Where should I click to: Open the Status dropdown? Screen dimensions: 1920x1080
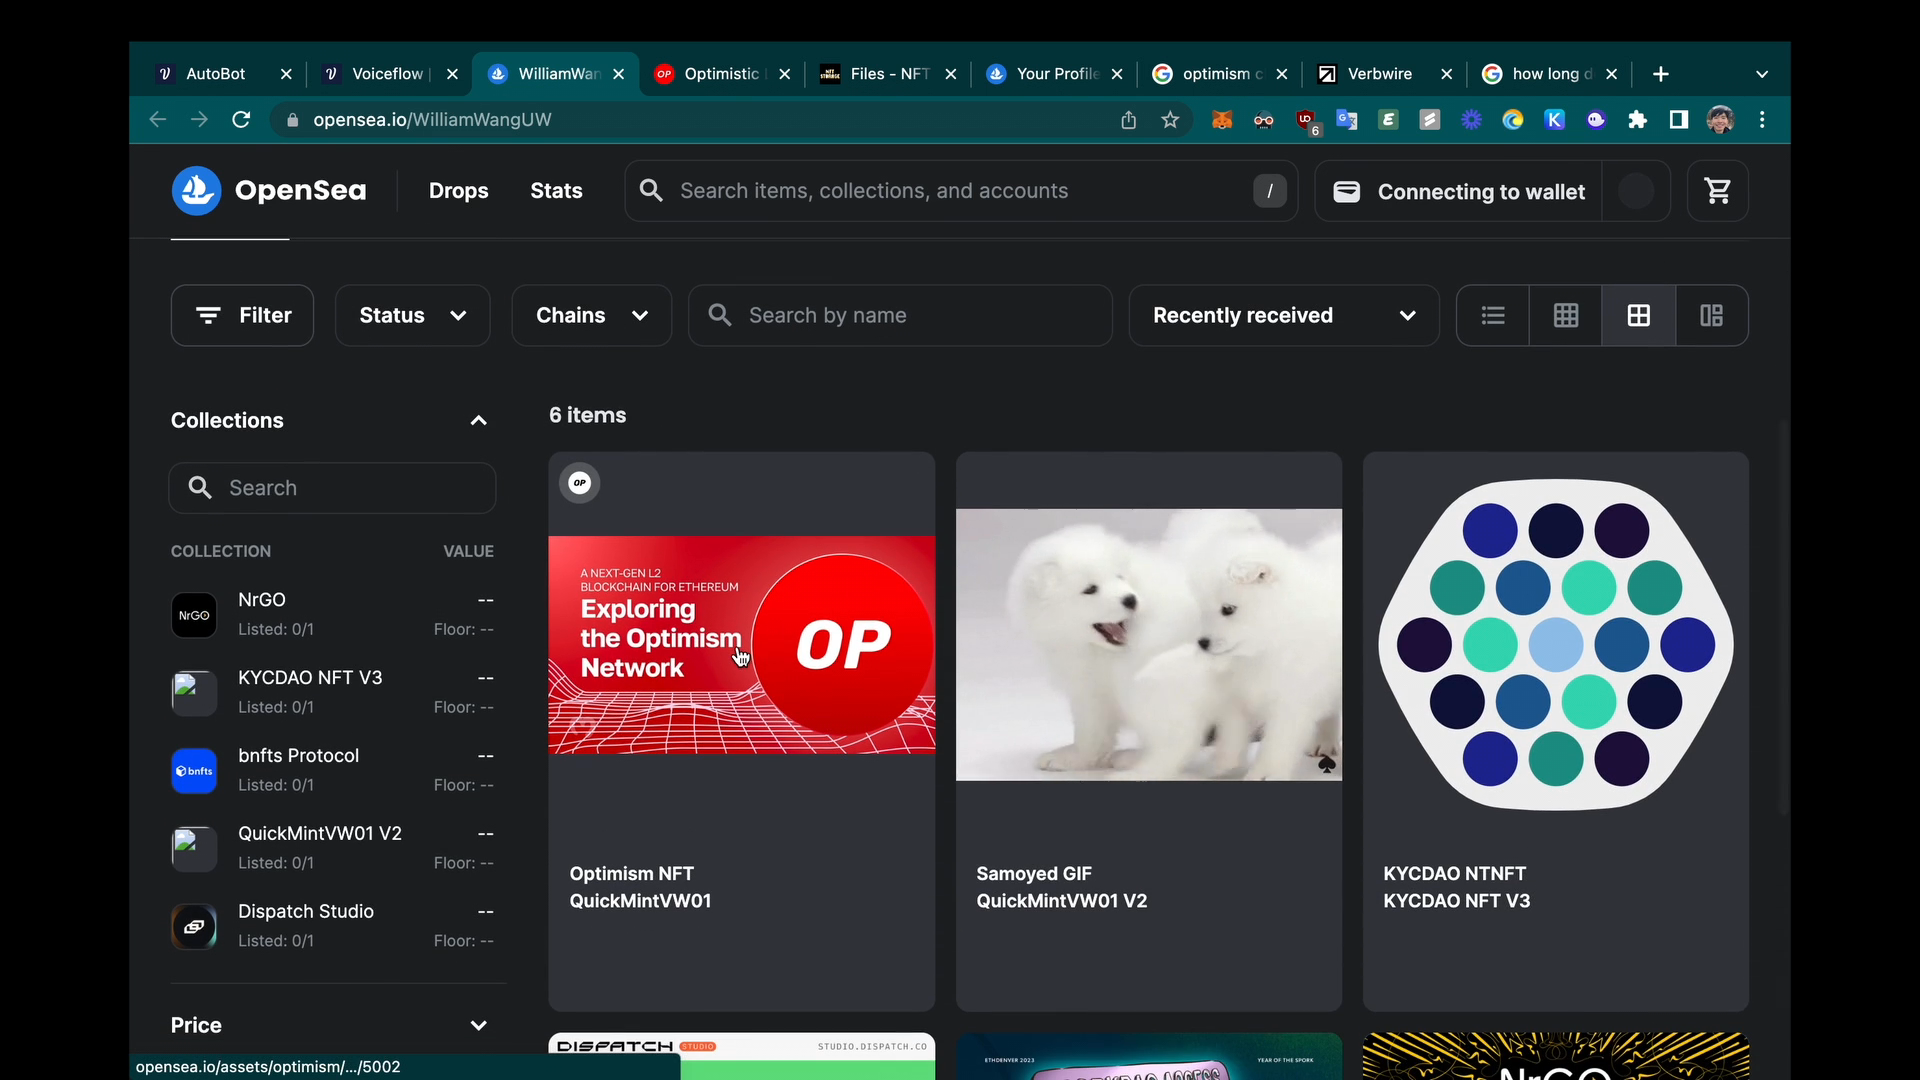click(413, 316)
